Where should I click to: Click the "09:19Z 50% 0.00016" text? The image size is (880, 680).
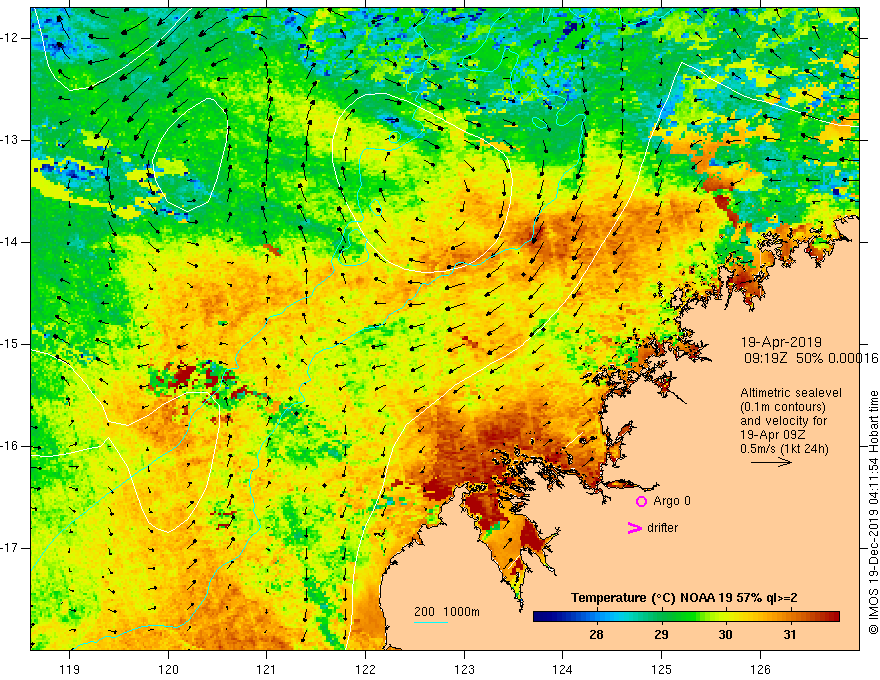click(811, 358)
